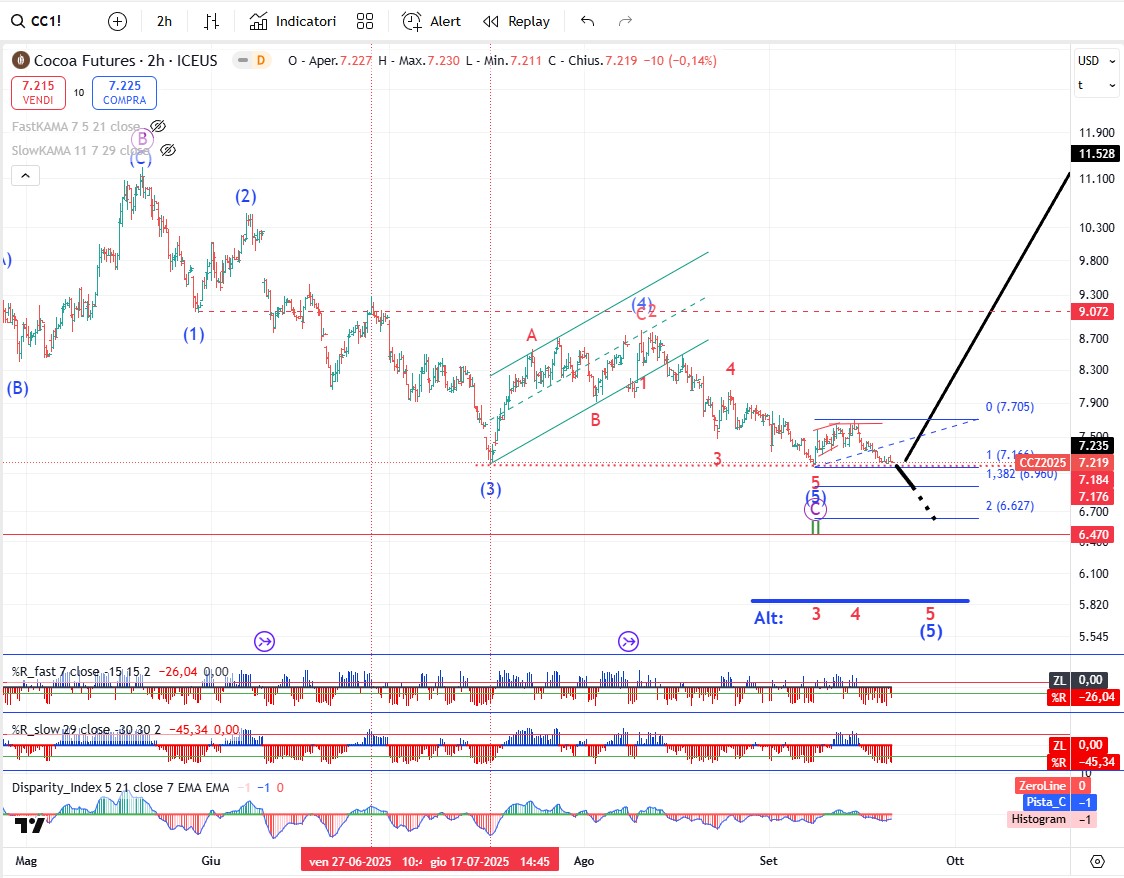
Task: Show the hidden FastKAMA indicator
Action: (158, 126)
